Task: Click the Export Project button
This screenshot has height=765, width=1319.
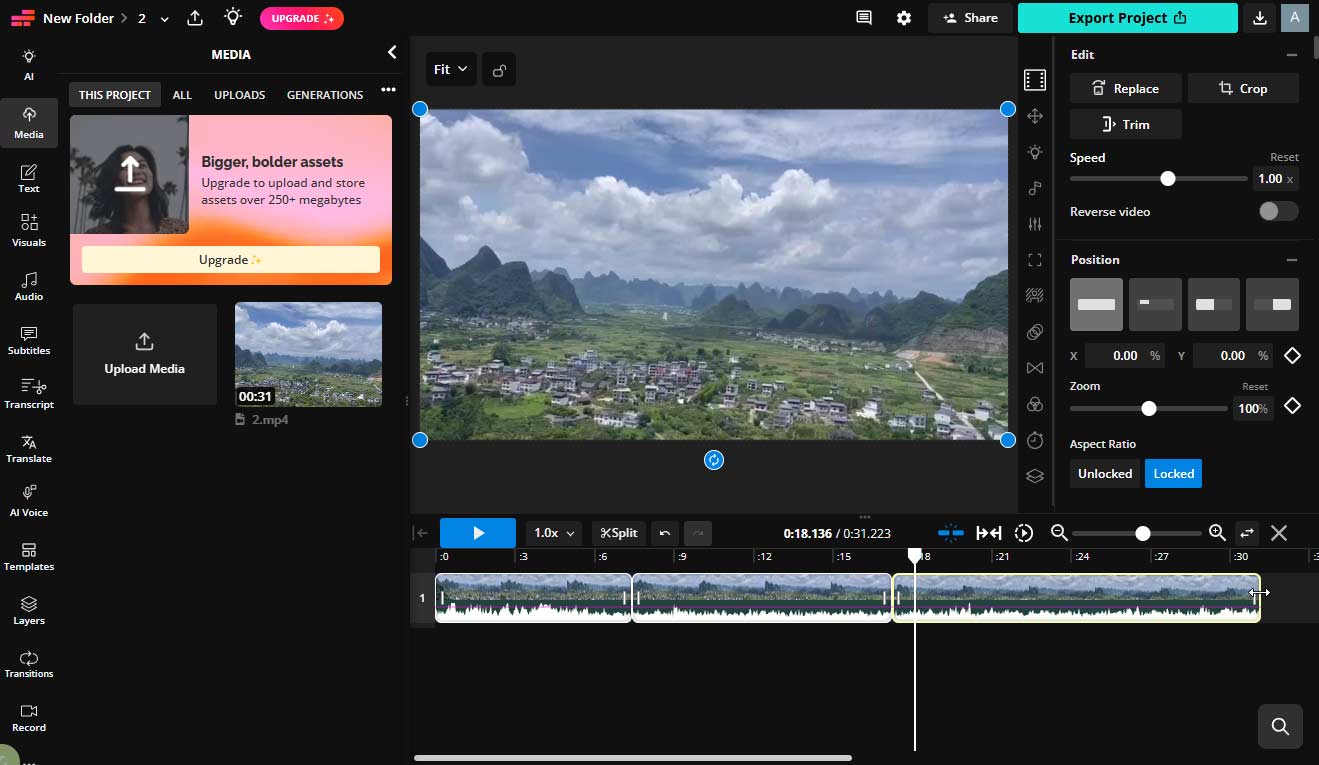Action: [x=1127, y=18]
